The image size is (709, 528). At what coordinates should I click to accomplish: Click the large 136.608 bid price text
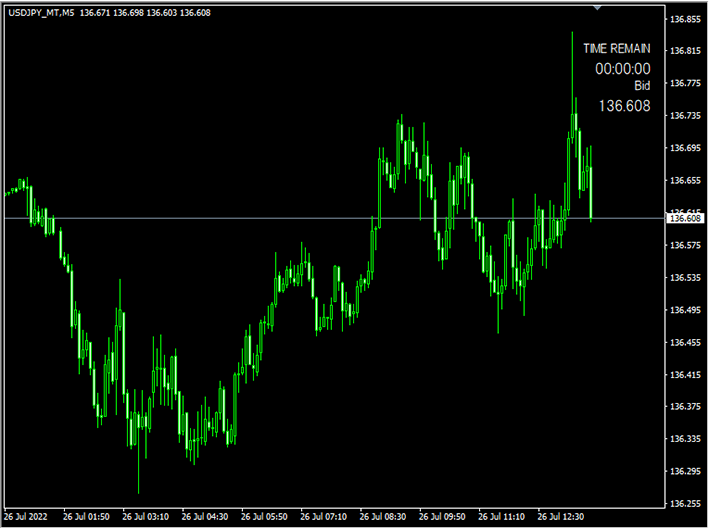(624, 106)
